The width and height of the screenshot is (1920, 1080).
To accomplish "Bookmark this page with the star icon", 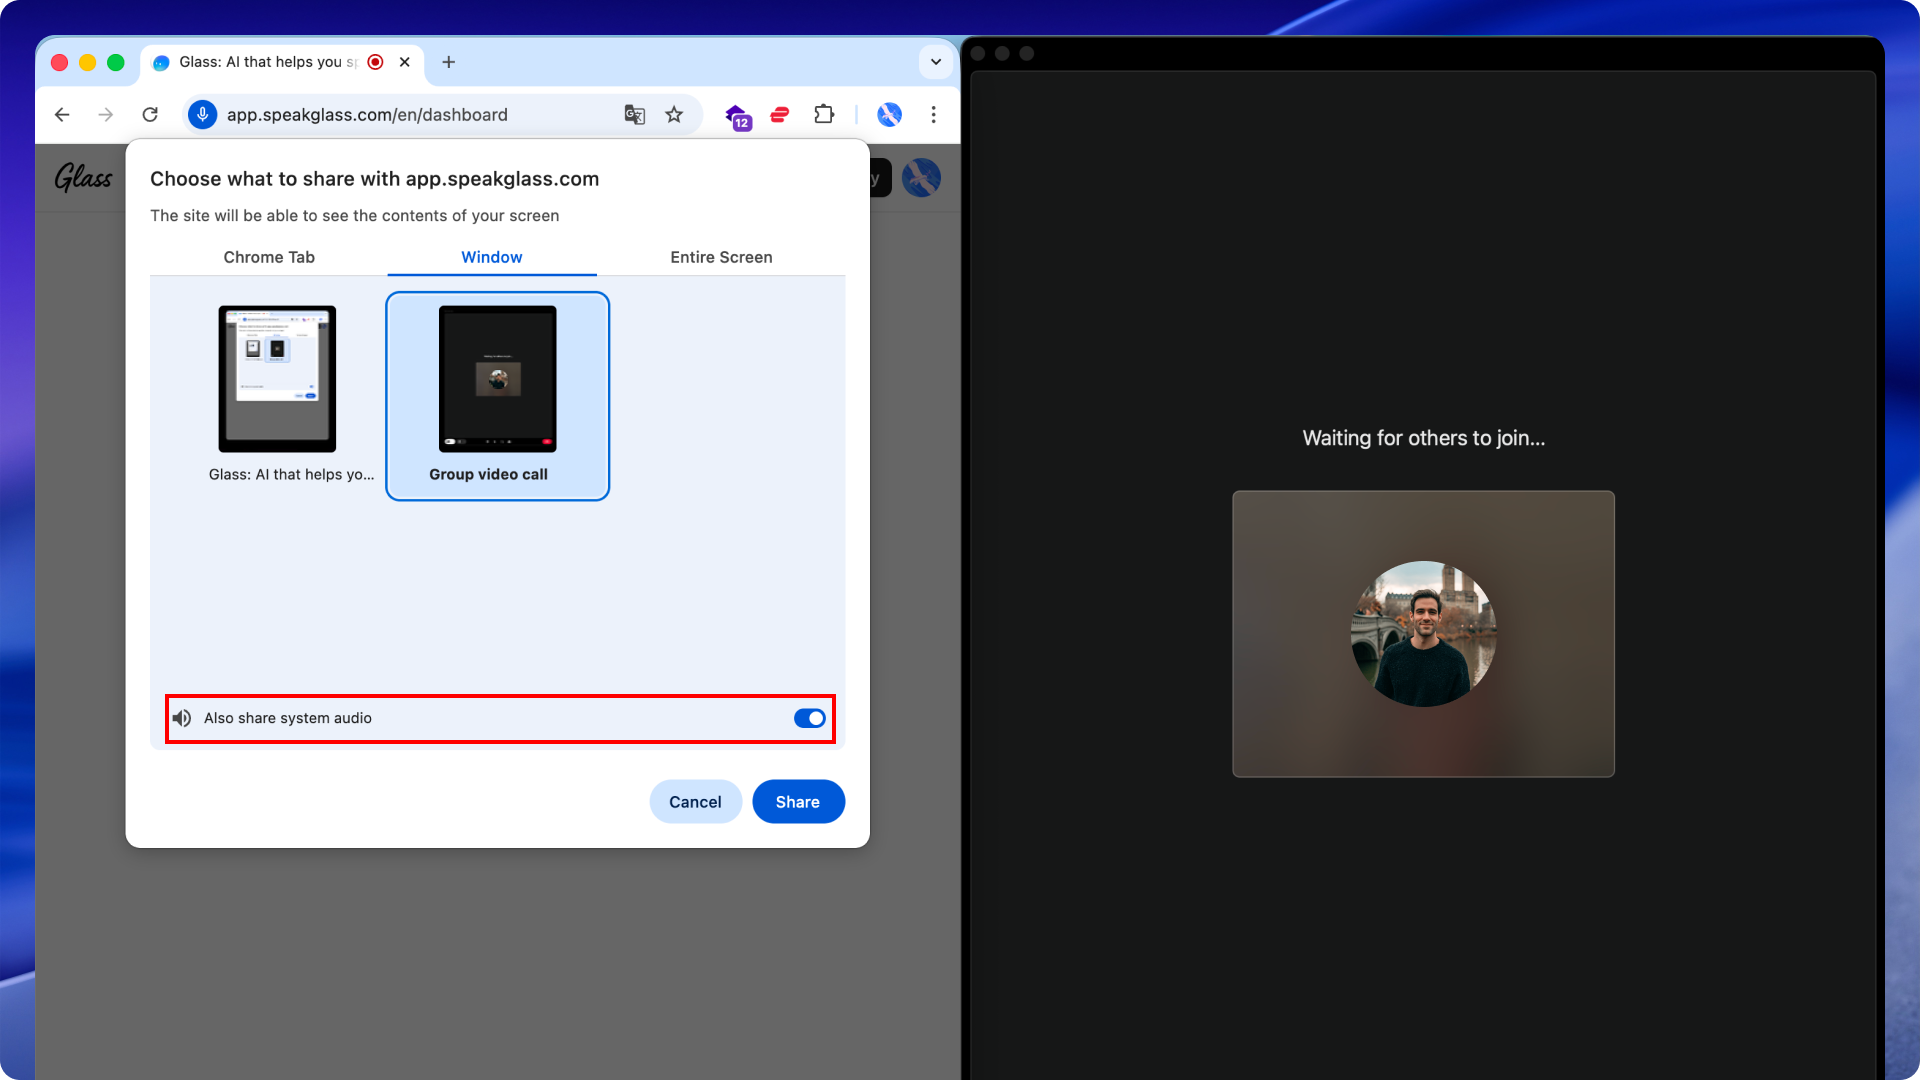I will 674,115.
